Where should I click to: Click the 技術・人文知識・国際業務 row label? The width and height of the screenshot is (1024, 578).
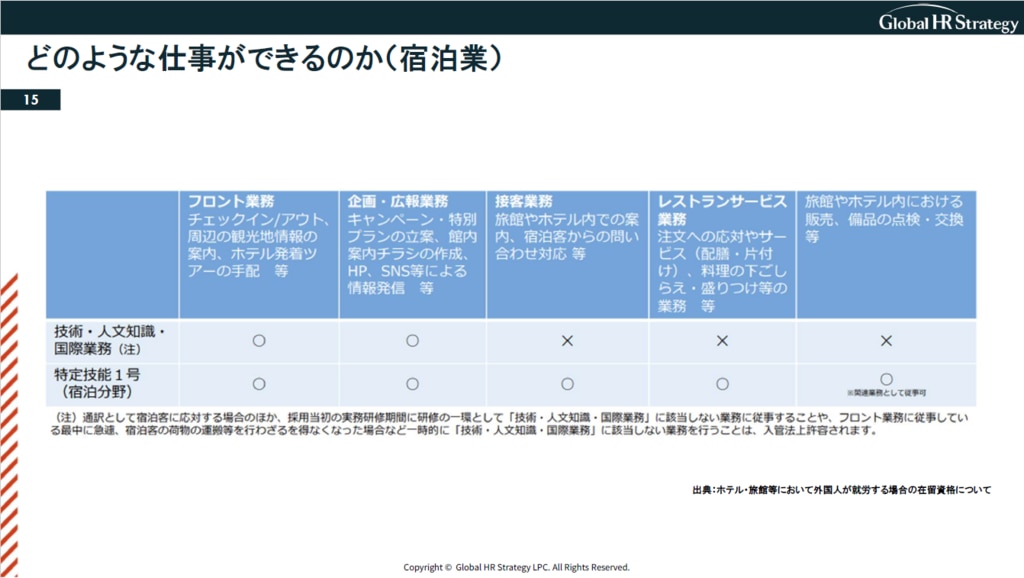point(112,340)
